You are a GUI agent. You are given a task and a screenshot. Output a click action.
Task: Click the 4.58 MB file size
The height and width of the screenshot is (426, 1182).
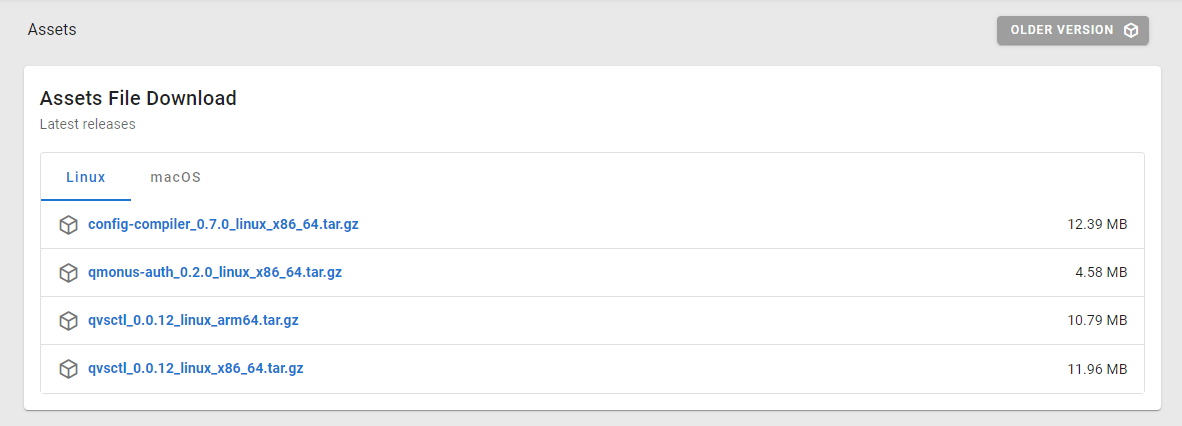click(x=1101, y=273)
